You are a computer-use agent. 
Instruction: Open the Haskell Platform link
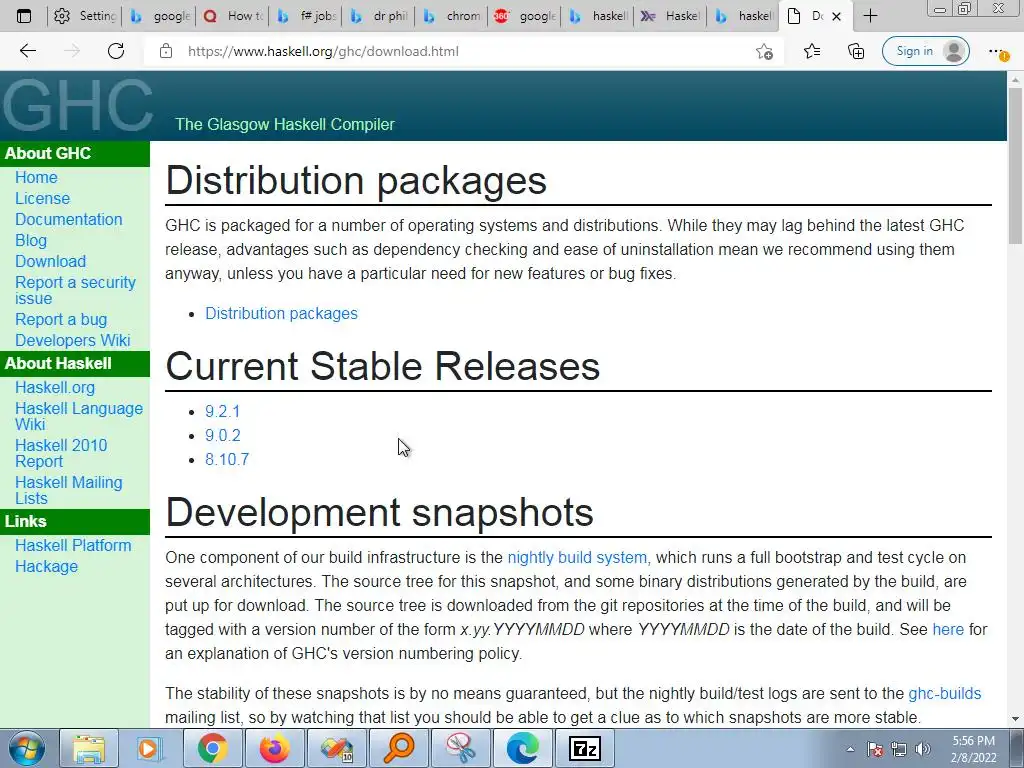[73, 545]
